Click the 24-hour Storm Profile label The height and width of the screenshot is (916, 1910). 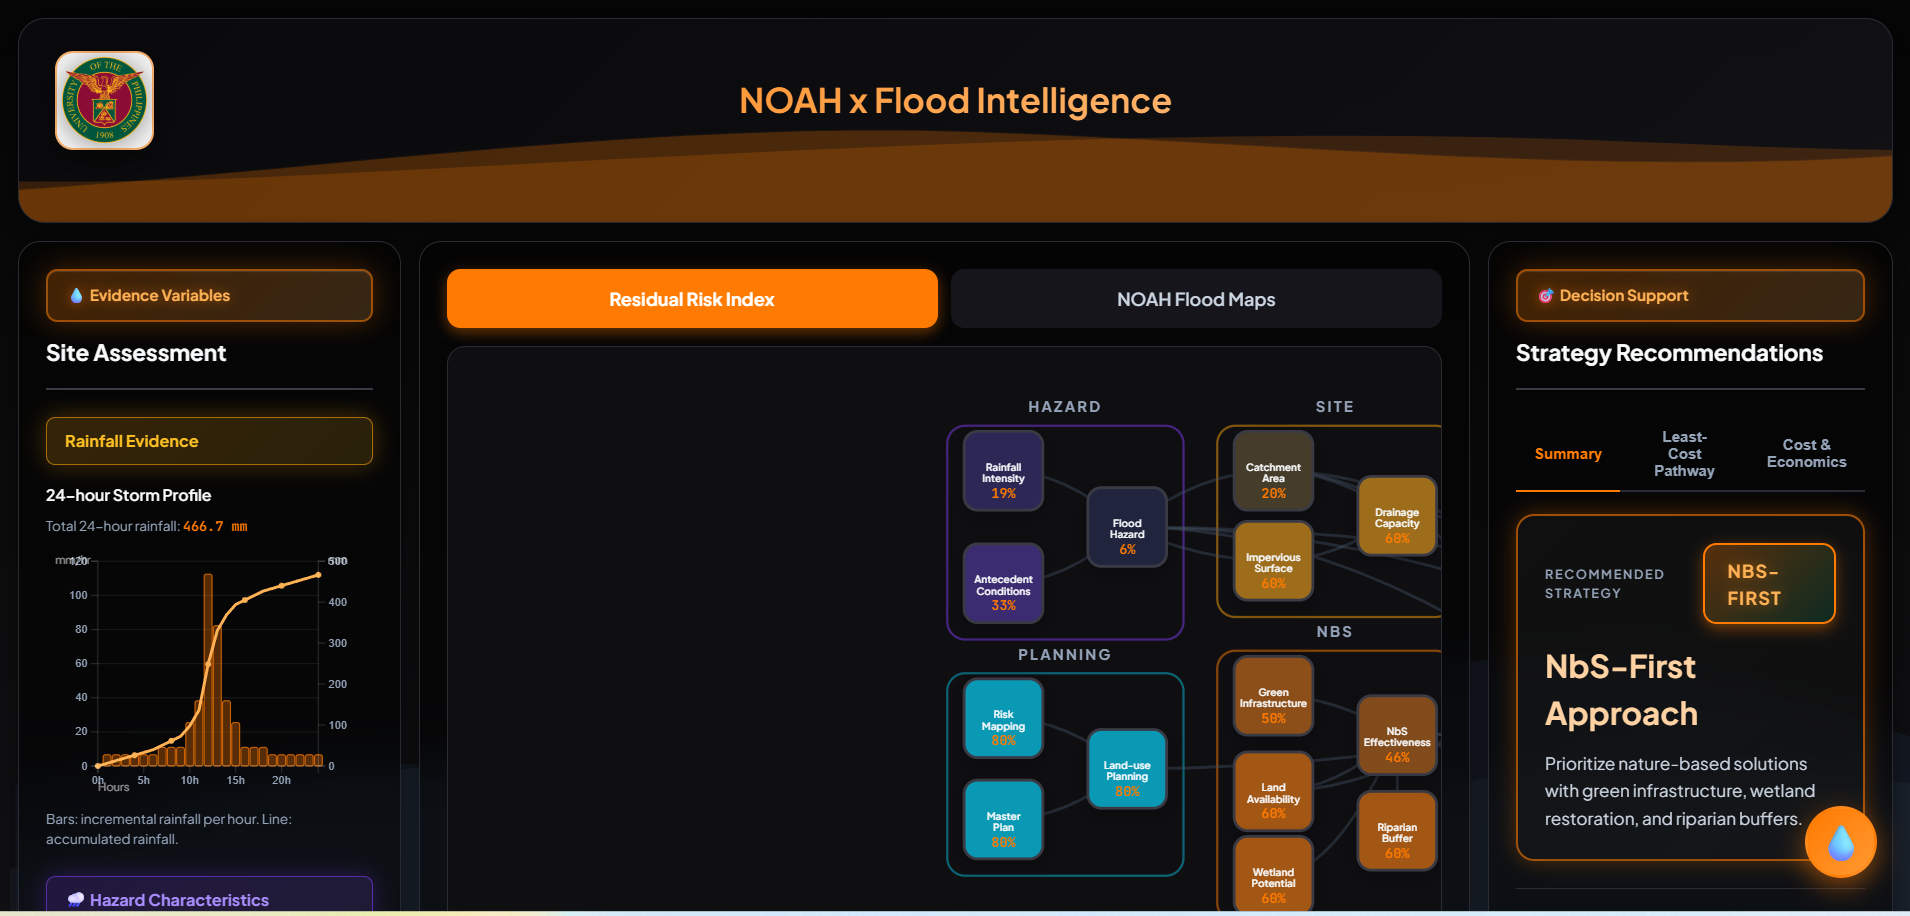tap(128, 495)
